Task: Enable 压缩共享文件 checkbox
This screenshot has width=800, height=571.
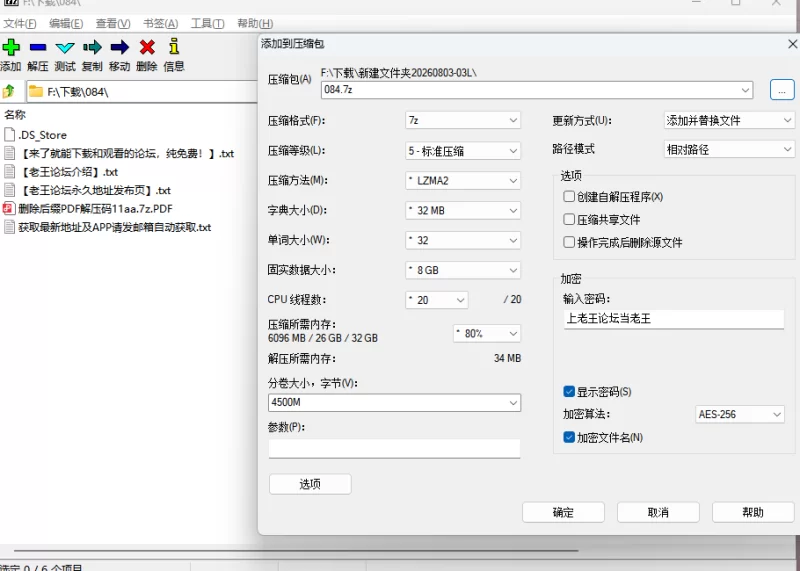Action: [x=569, y=219]
